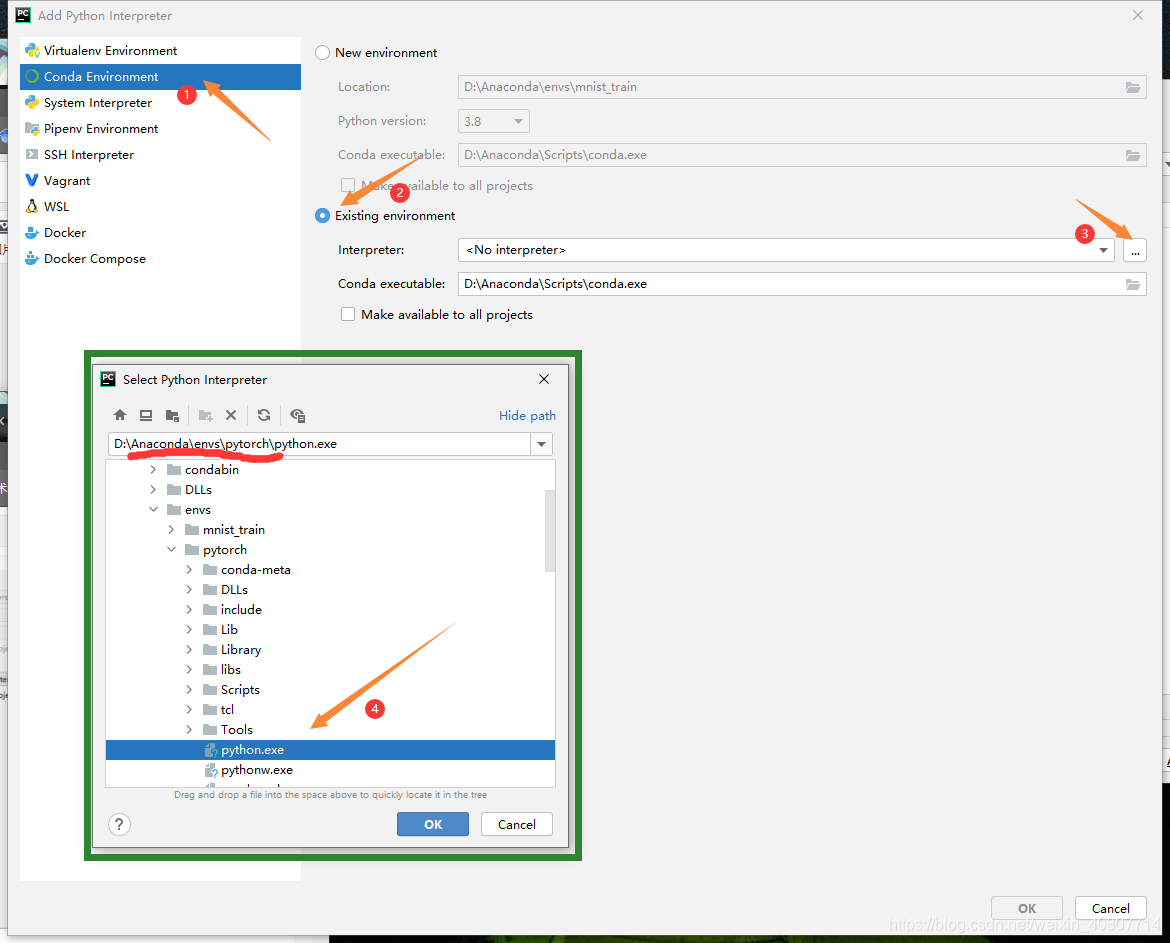Select System Interpreter in sidebar
This screenshot has width=1170, height=943.
point(160,103)
